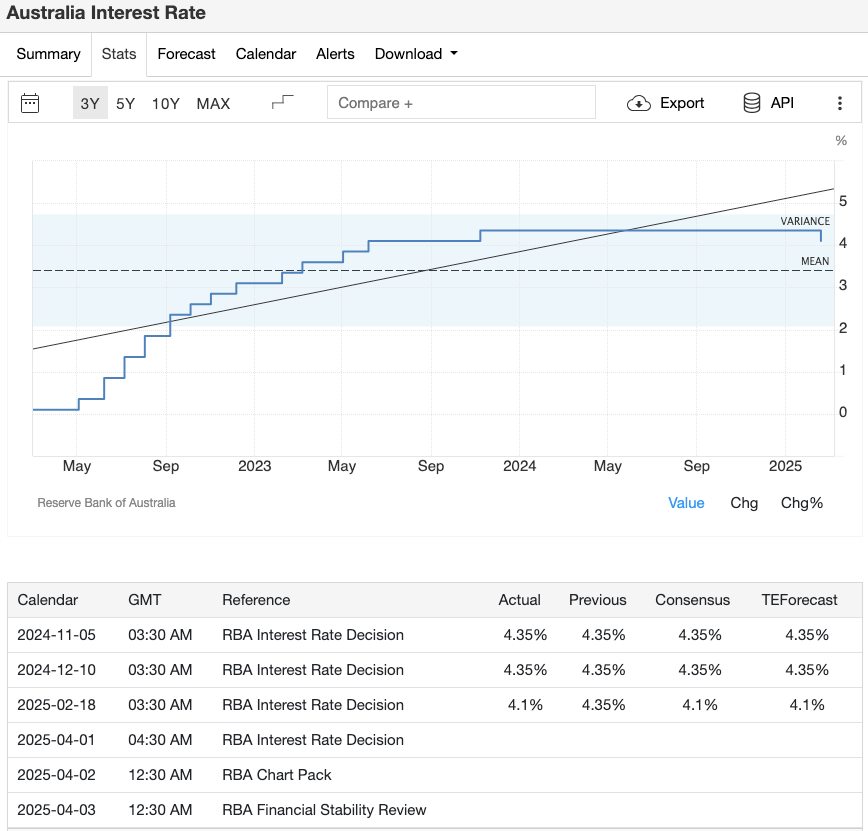Screen dimensions: 868x831
Task: Open the three-dot overflow menu
Action: click(x=841, y=102)
